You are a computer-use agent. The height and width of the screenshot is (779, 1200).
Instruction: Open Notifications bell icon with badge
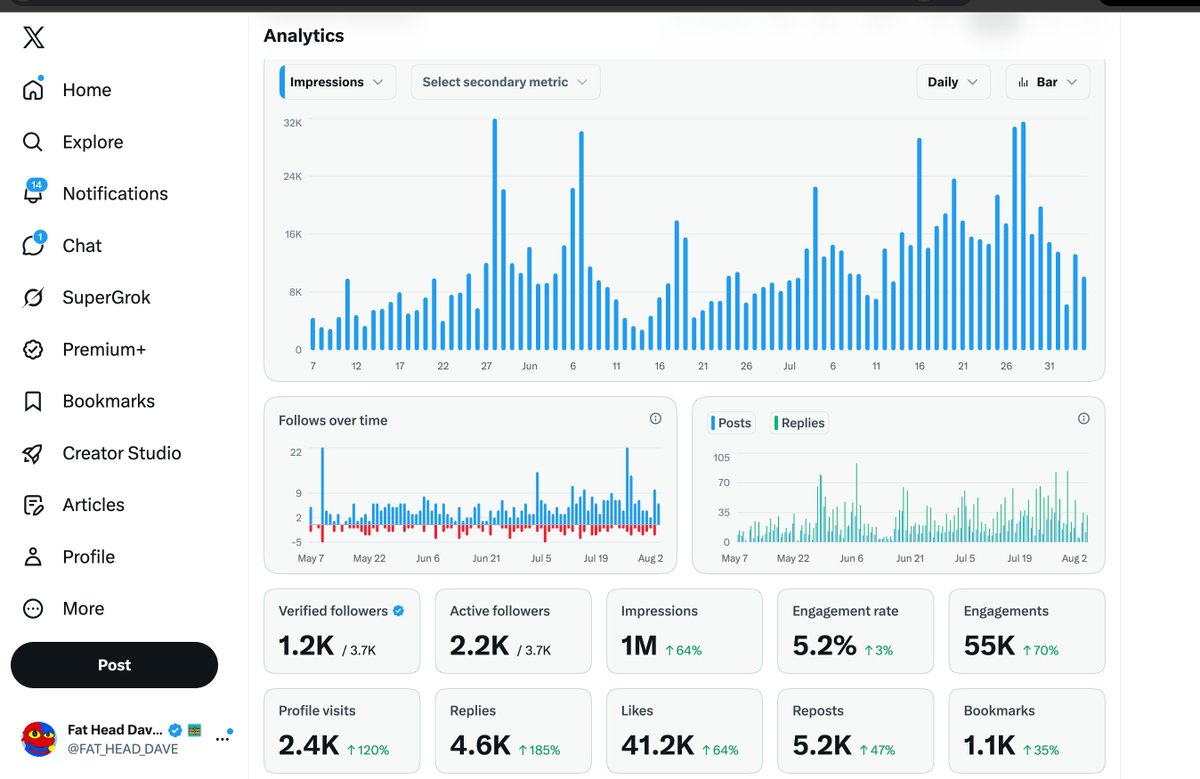pyautogui.click(x=34, y=192)
